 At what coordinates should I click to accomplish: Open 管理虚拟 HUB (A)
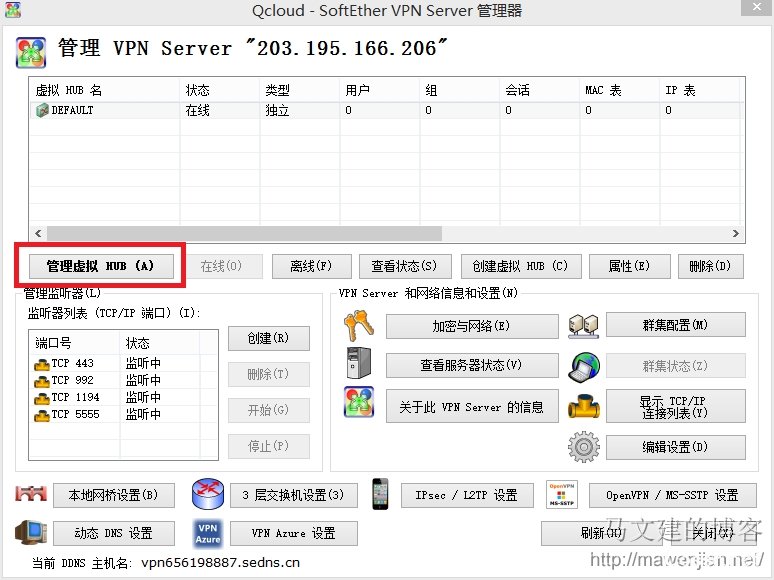(x=101, y=267)
